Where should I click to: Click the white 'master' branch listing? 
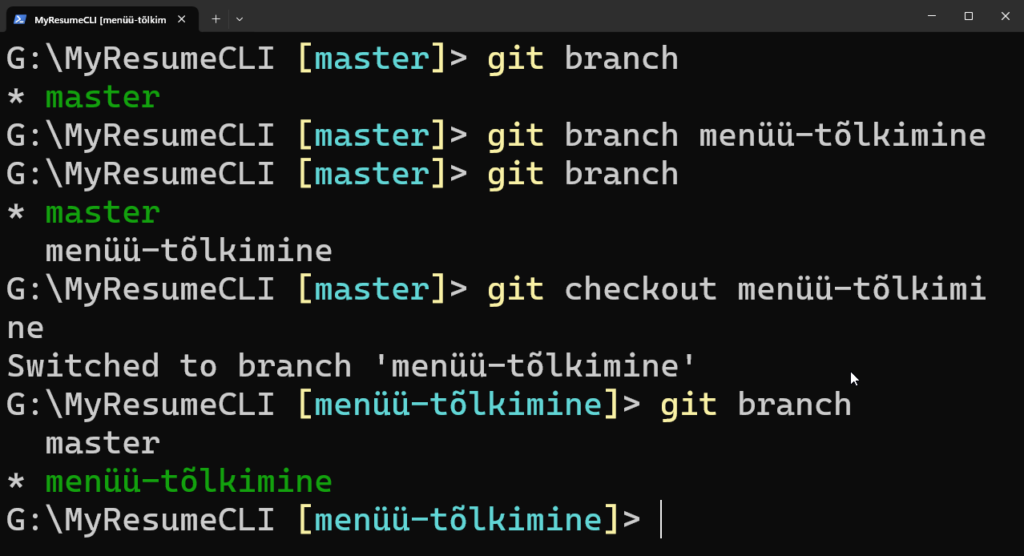click(x=102, y=443)
